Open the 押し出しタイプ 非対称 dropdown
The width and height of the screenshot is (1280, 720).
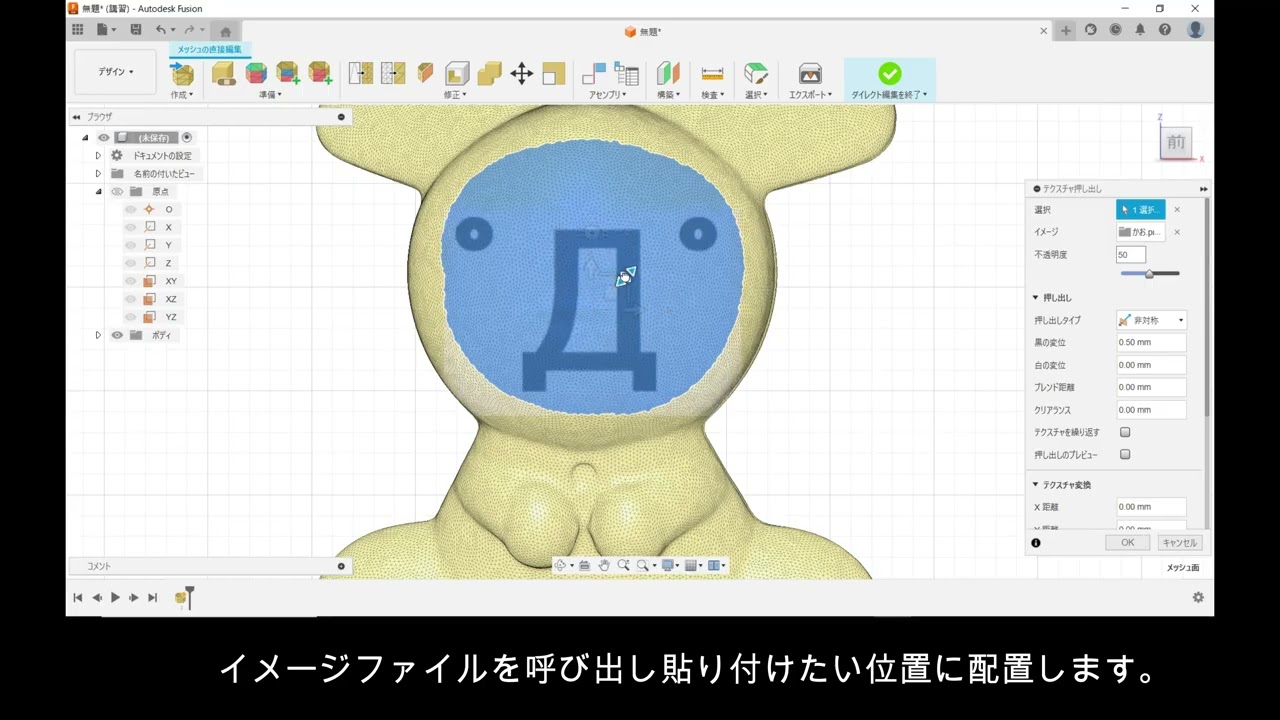pos(1151,320)
